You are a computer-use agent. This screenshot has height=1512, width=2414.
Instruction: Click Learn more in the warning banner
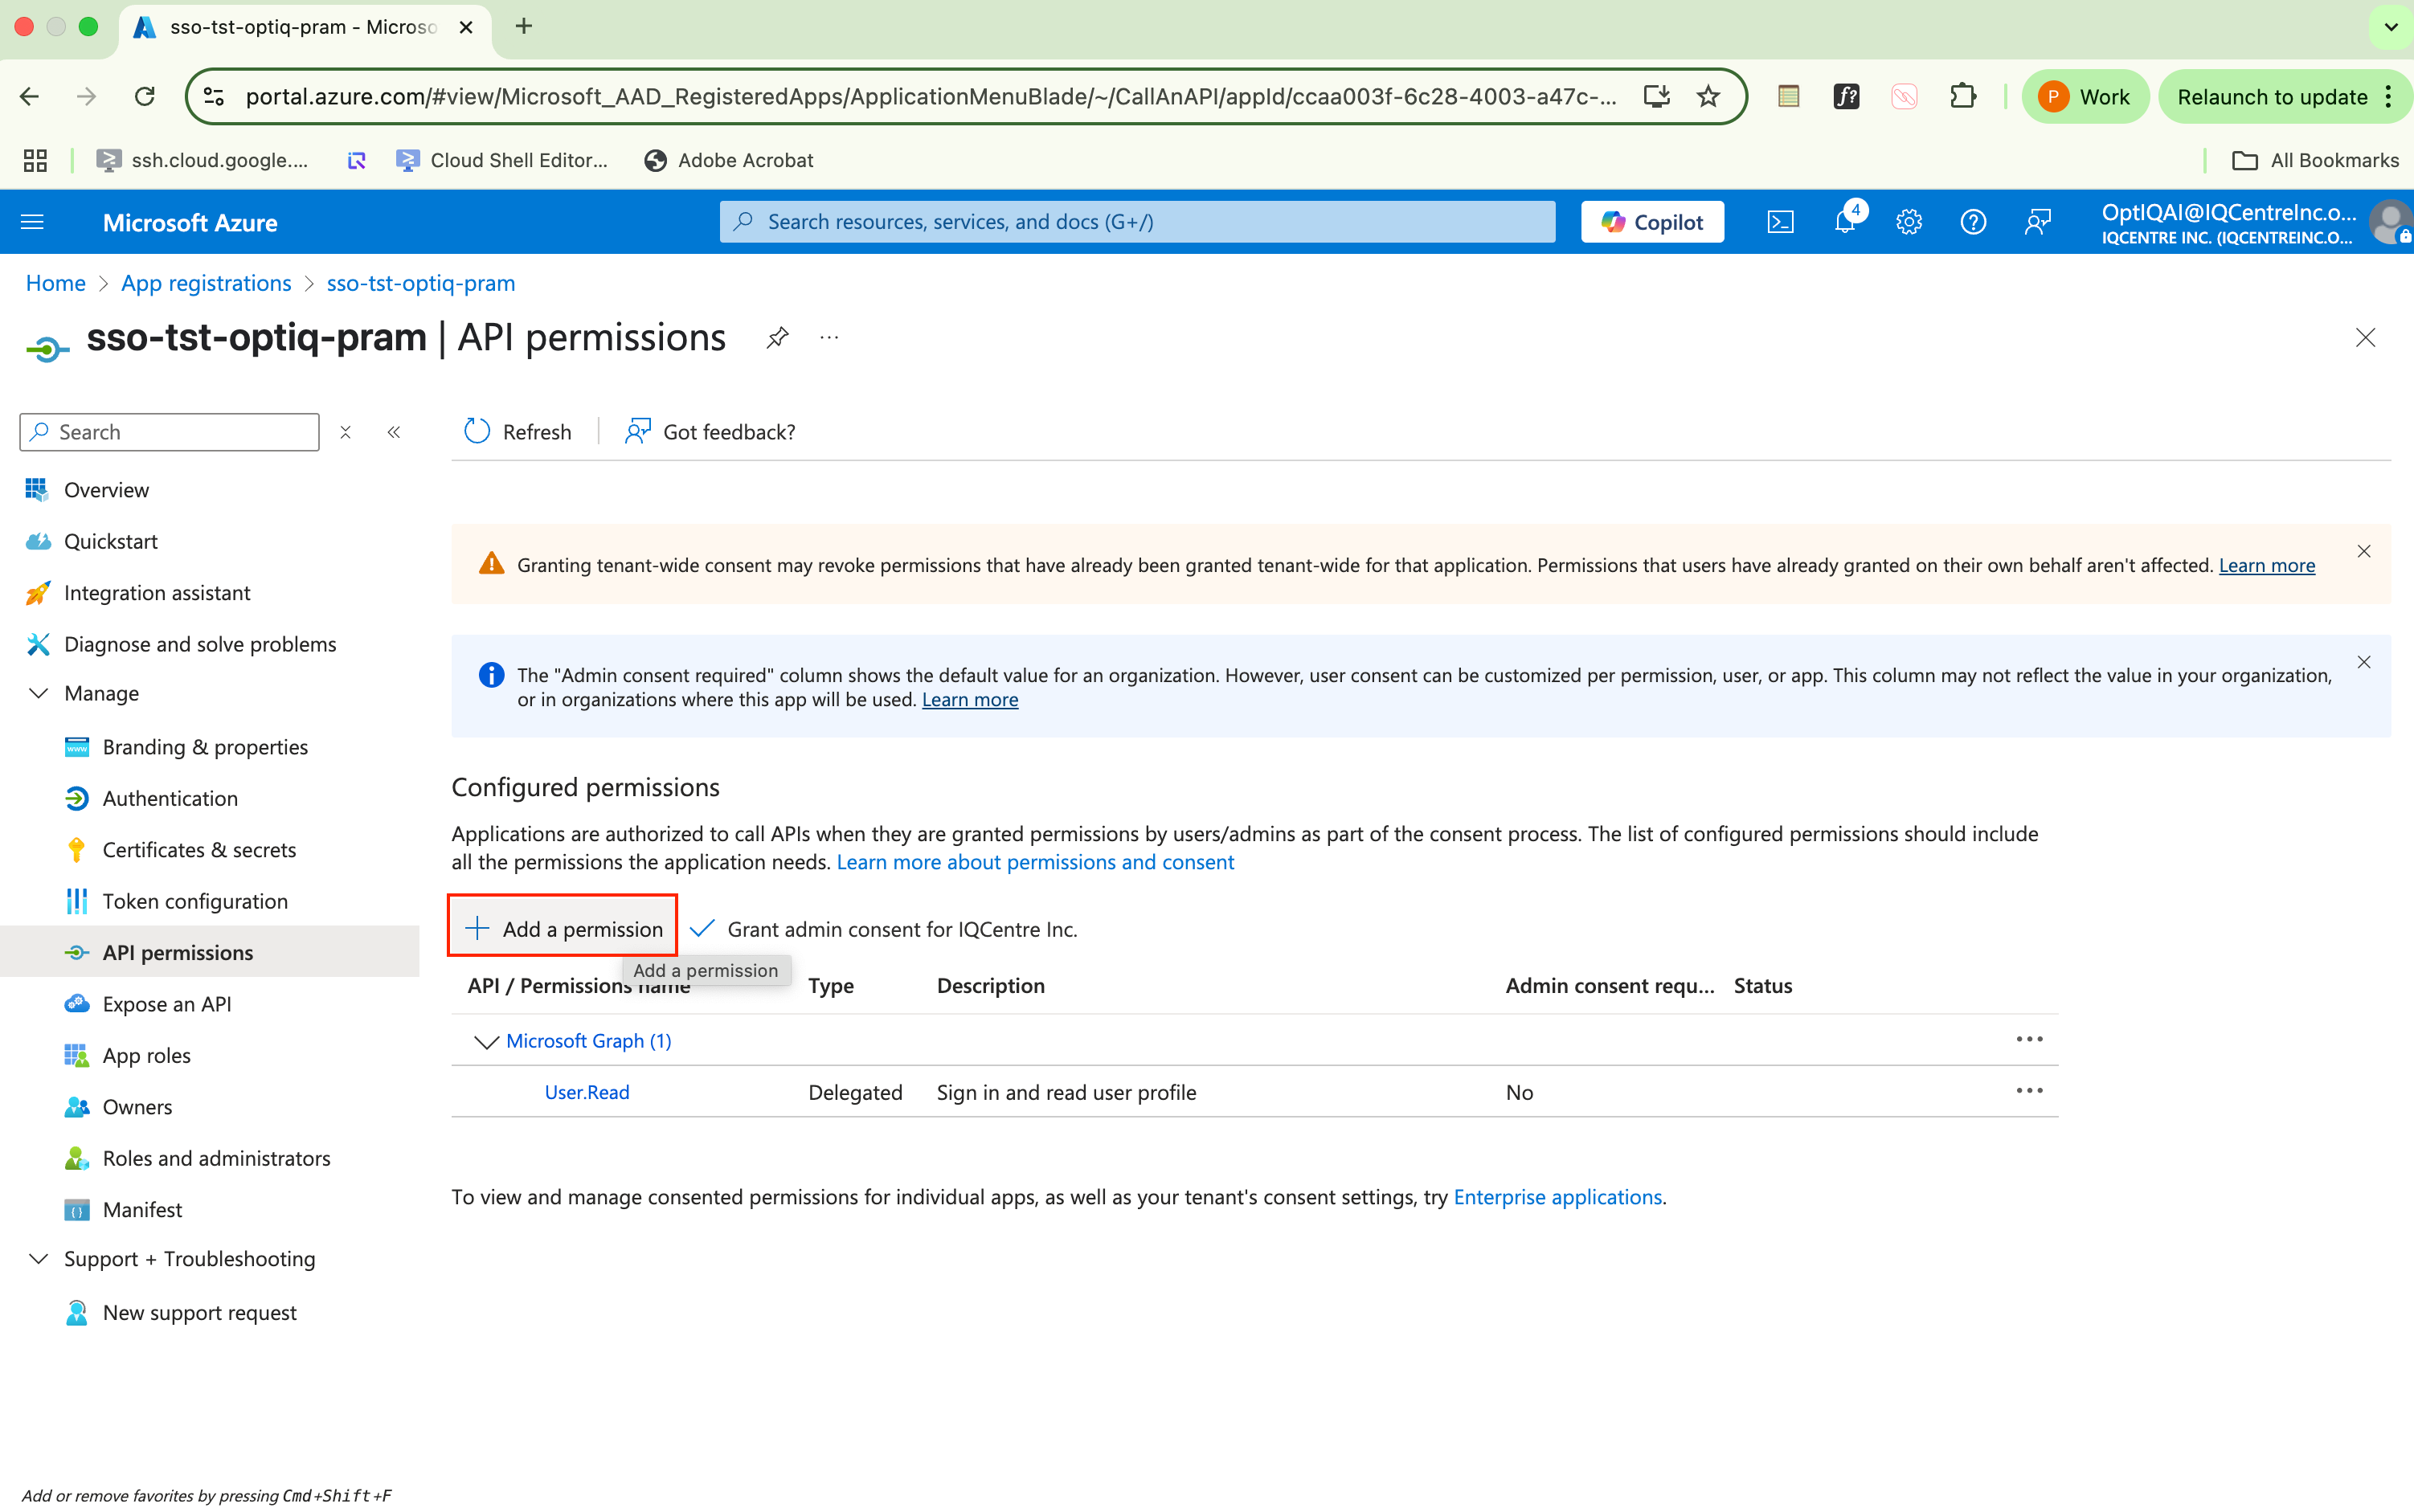pos(2267,565)
